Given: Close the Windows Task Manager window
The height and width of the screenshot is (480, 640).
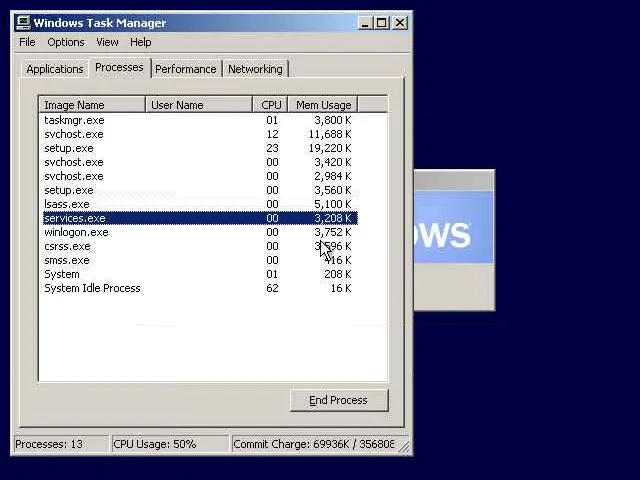Looking at the screenshot, I should [x=400, y=23].
